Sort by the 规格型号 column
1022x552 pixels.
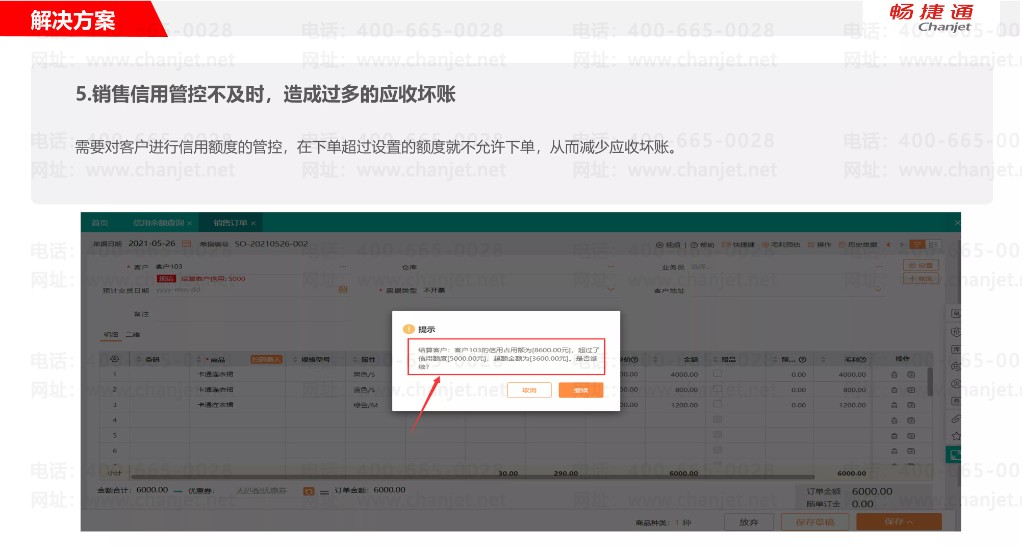pyautogui.click(x=295, y=360)
